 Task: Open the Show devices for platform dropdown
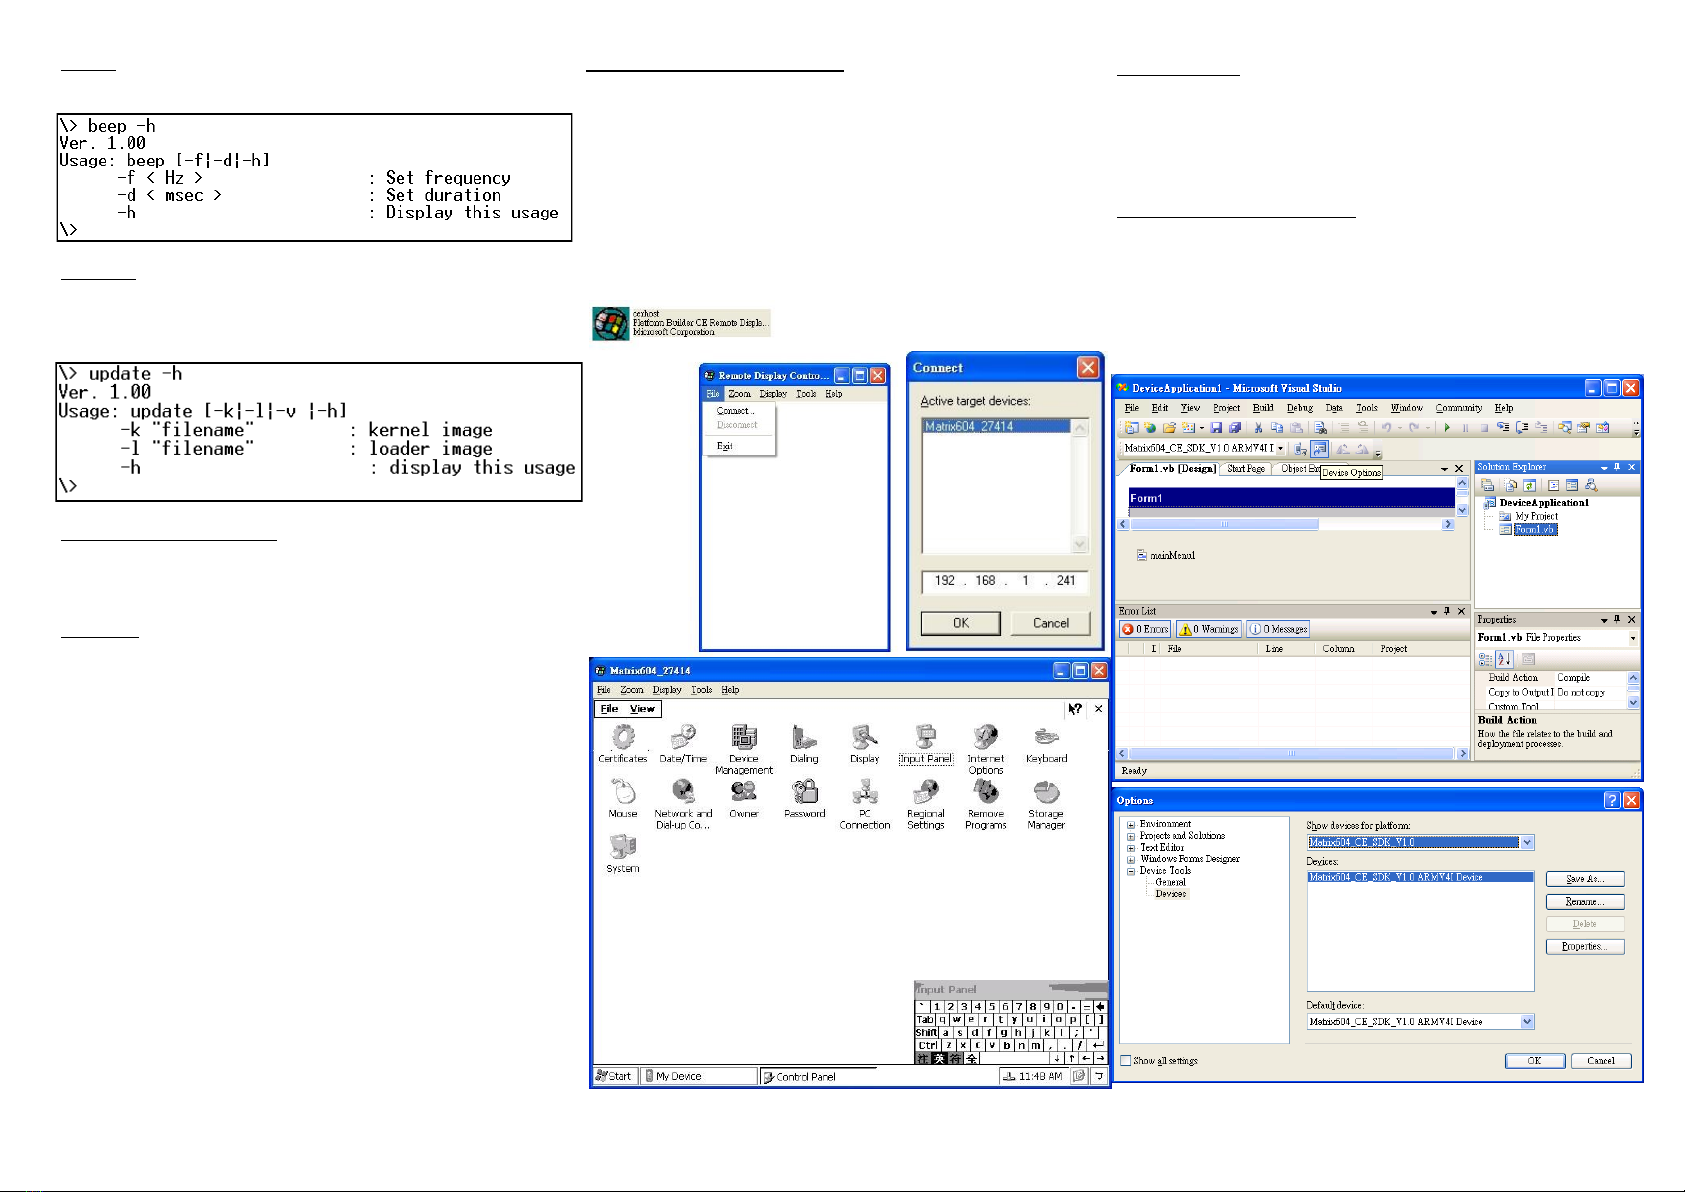(1527, 842)
